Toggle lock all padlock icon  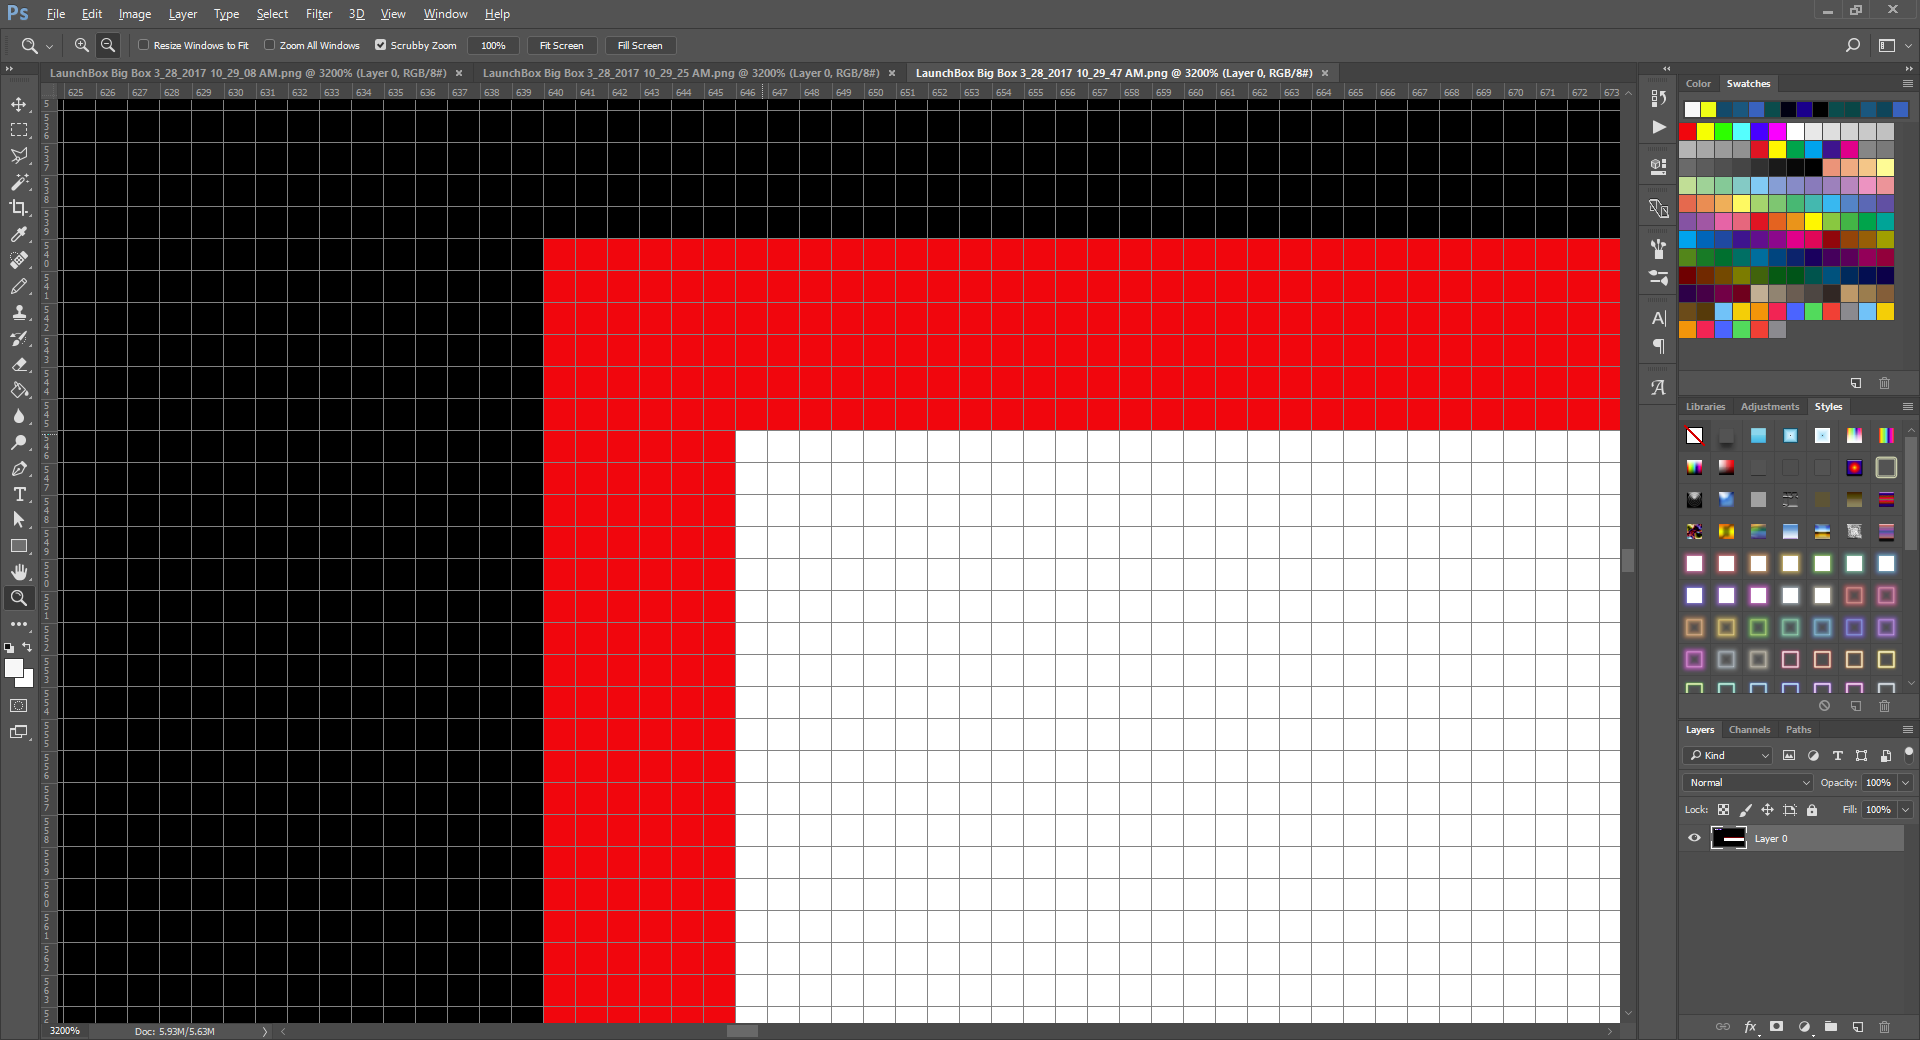[1812, 810]
